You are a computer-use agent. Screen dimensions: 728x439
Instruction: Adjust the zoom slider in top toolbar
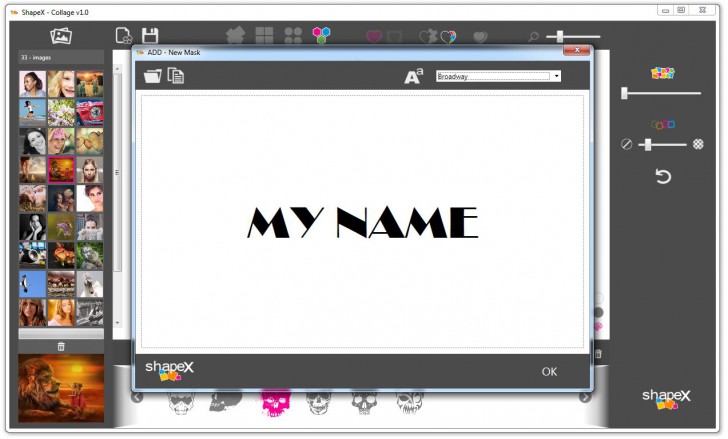tap(573, 36)
